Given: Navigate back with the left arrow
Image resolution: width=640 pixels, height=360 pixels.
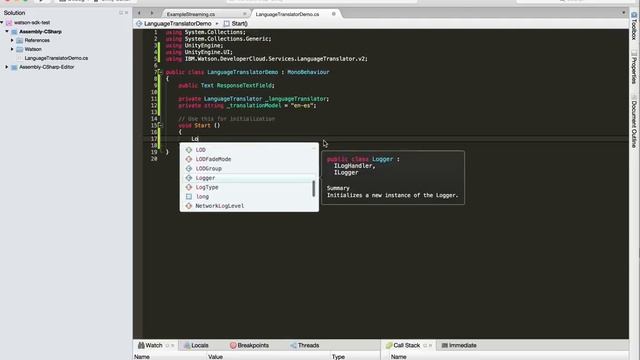Looking at the screenshot, I should (139, 13).
